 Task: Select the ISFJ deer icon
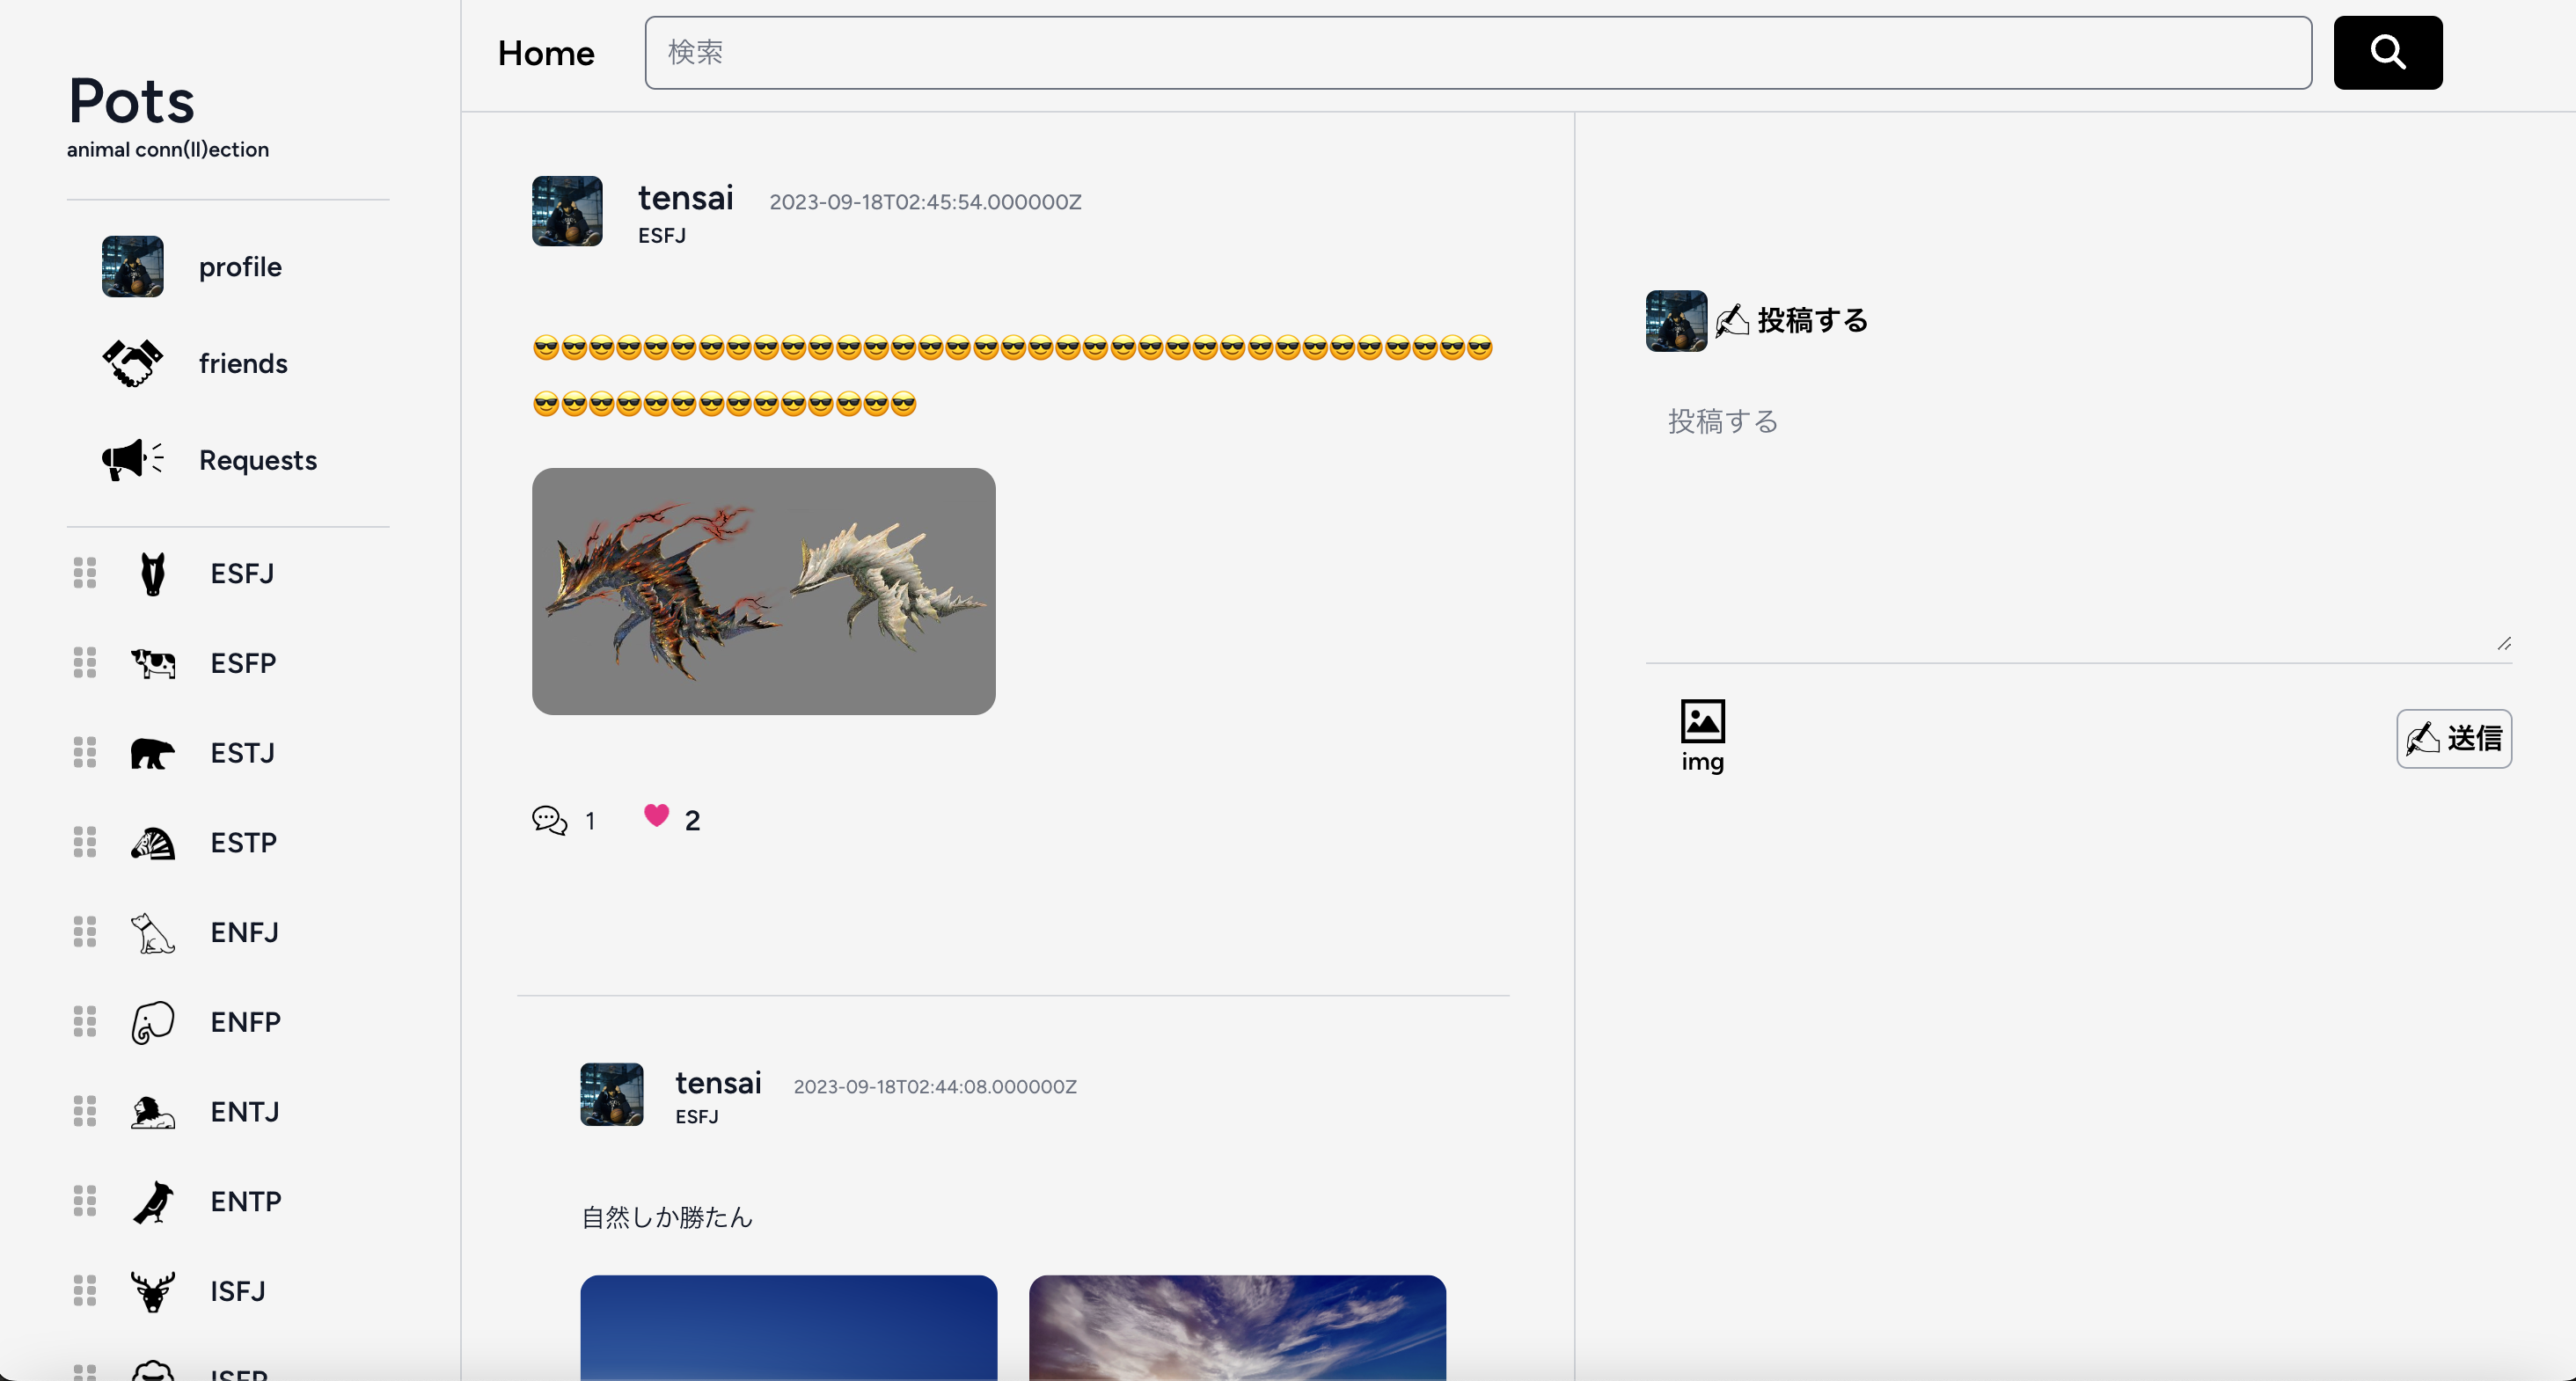pos(153,1291)
